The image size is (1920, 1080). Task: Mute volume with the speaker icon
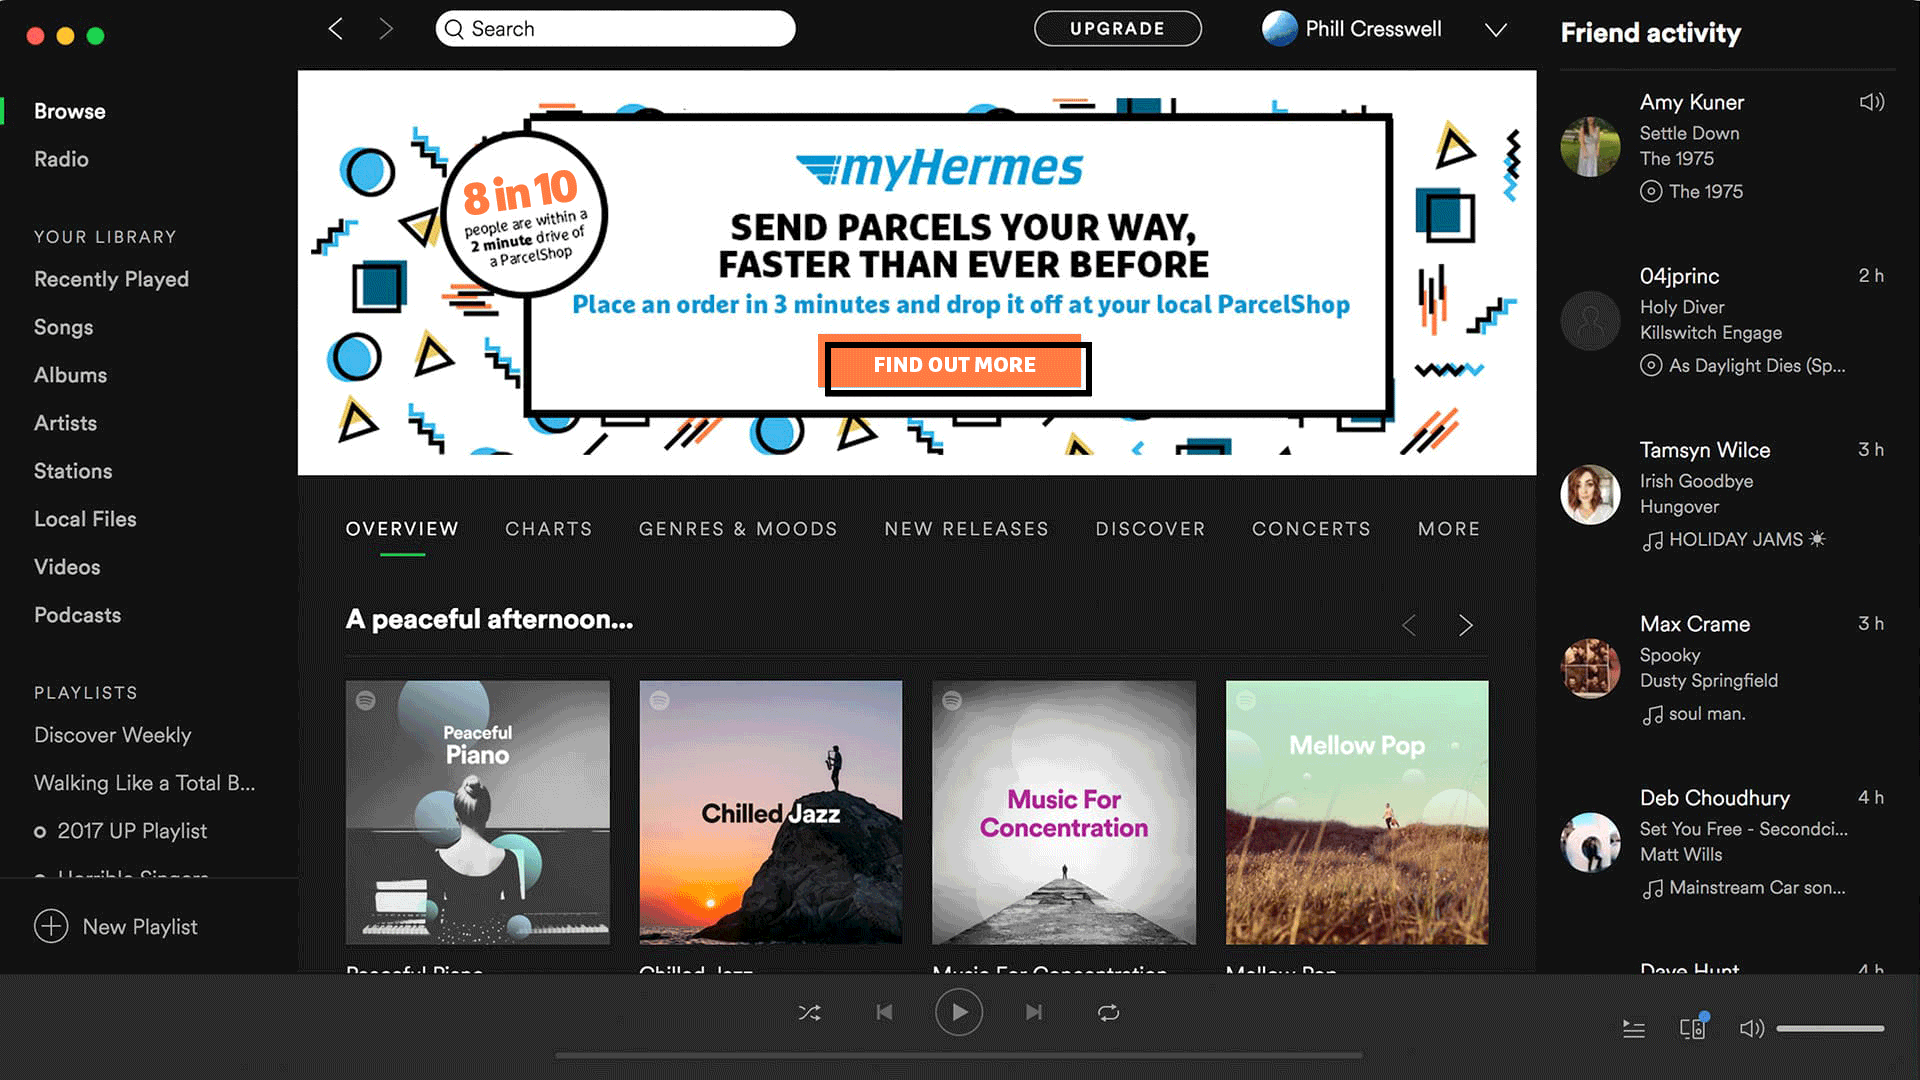point(1752,1029)
